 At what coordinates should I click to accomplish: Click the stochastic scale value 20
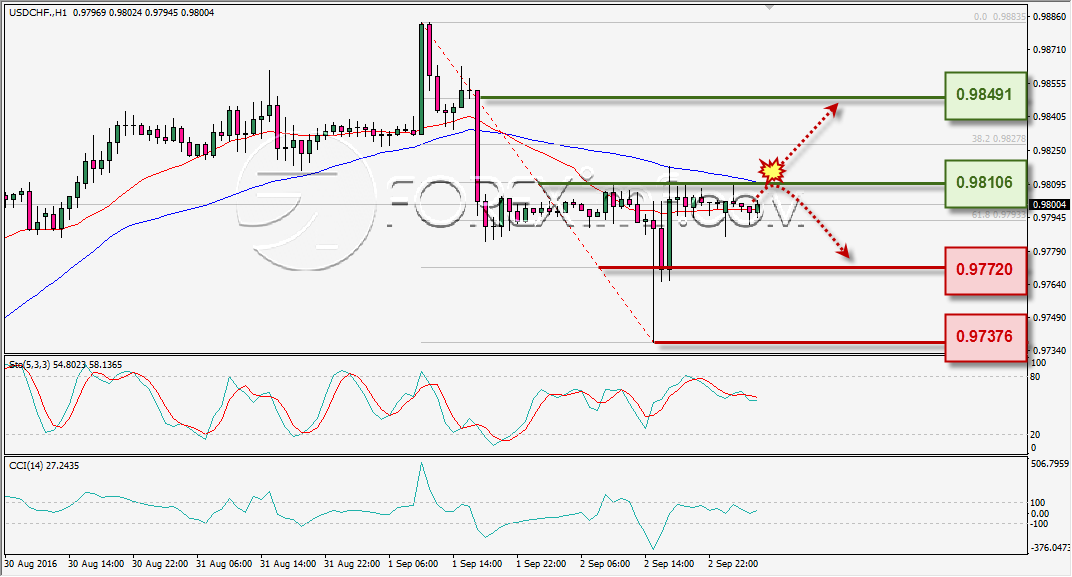click(1035, 435)
